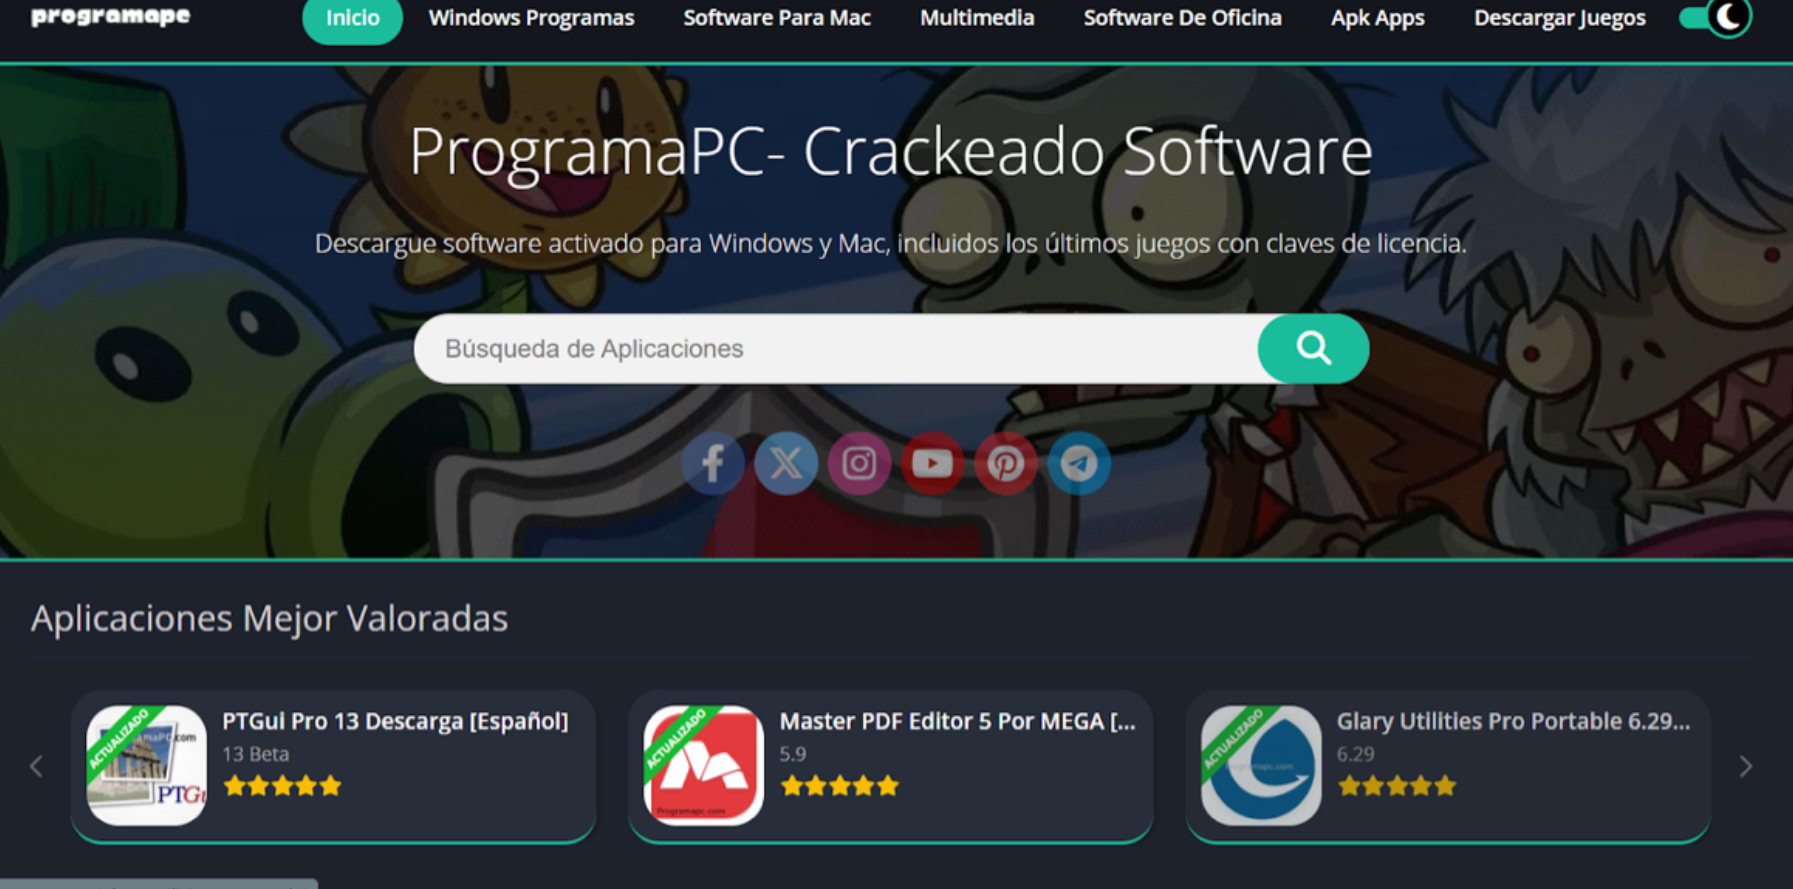Click the Glary Utilities app thumbnail

(1260, 766)
